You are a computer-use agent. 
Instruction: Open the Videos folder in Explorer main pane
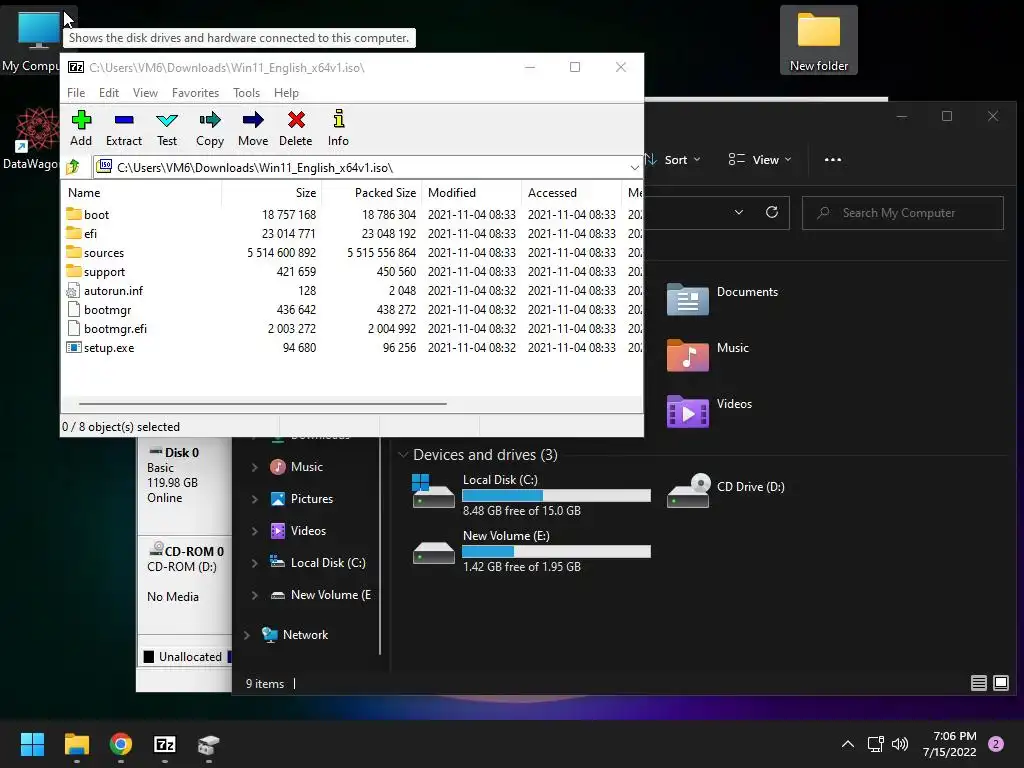click(709, 412)
